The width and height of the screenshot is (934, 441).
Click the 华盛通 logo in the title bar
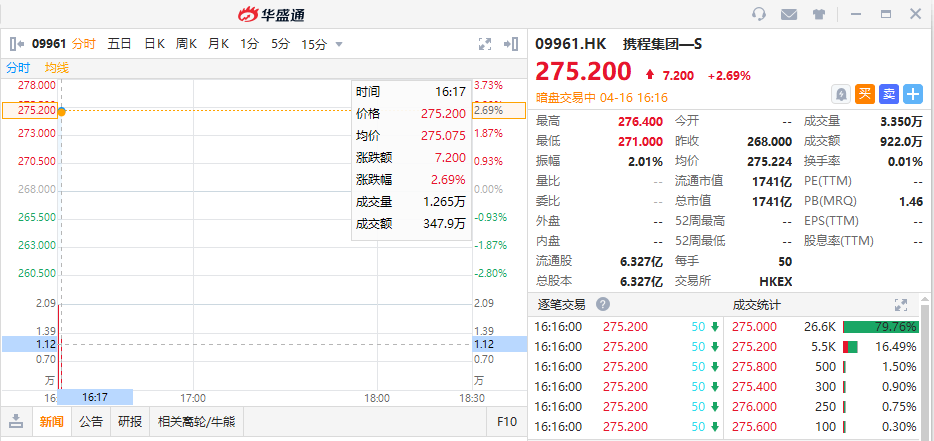272,14
